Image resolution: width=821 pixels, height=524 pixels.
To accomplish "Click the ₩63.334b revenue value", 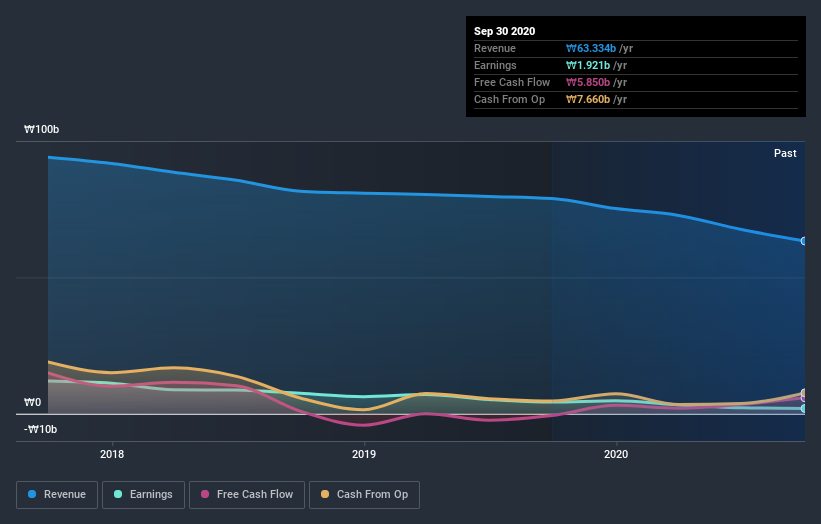I will tap(591, 49).
